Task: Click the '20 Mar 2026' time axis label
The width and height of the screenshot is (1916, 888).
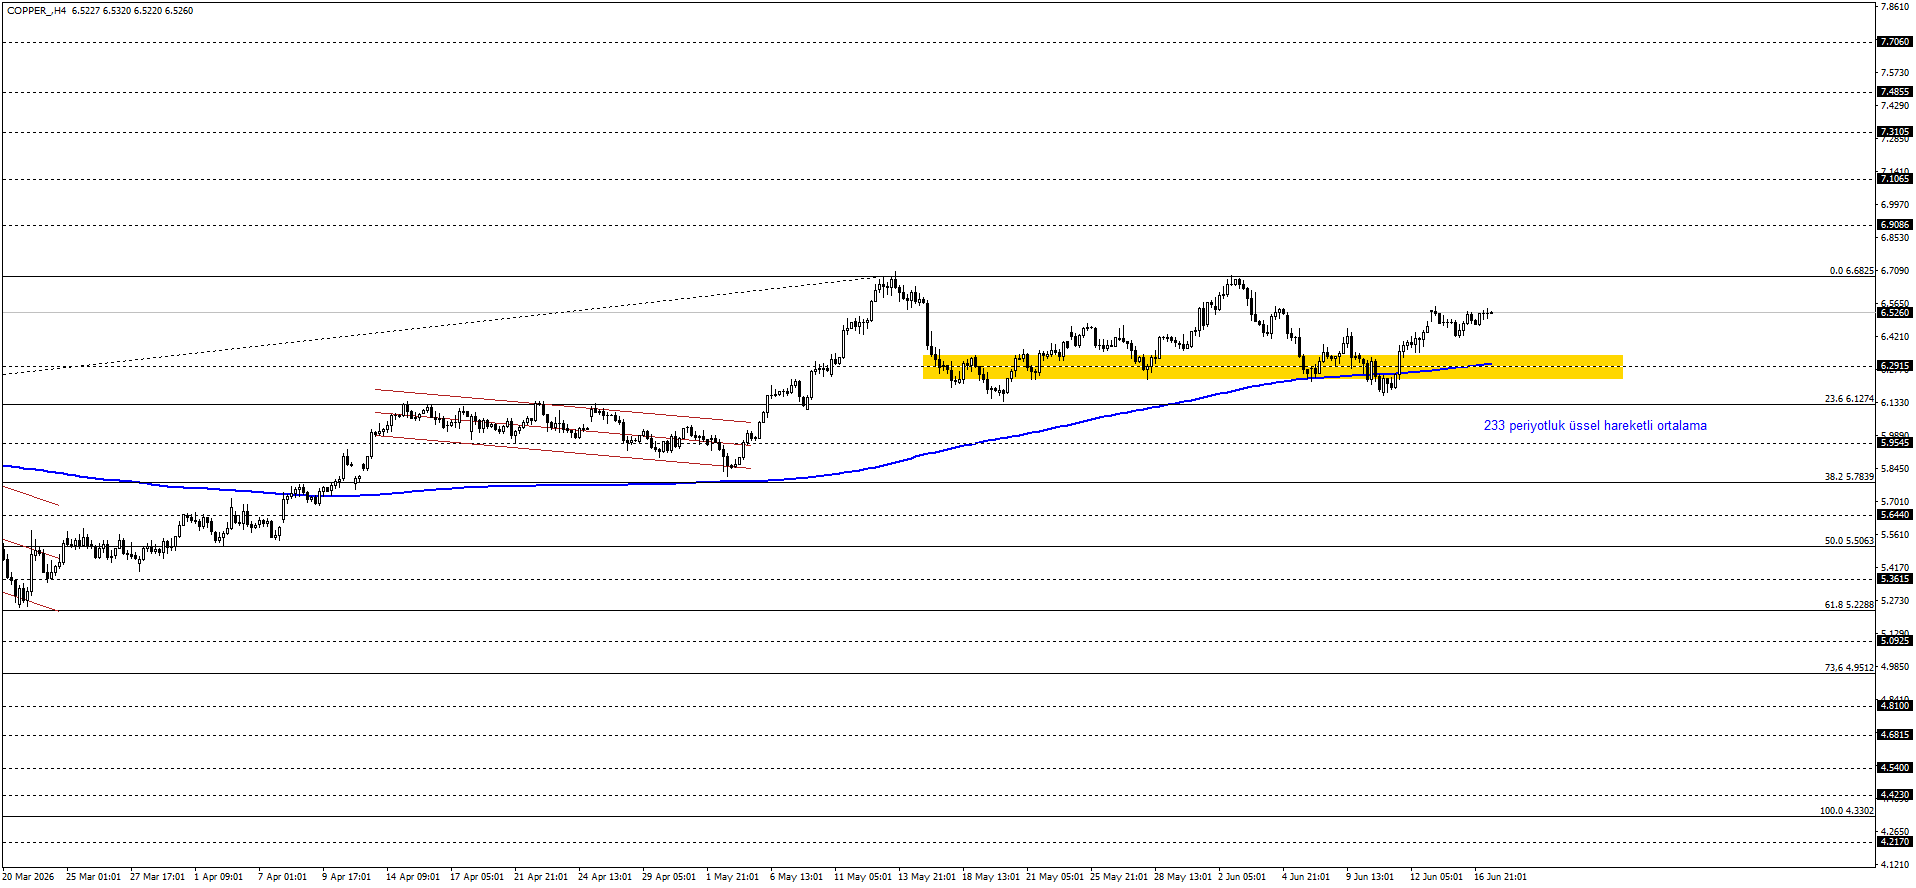Action: point(28,877)
